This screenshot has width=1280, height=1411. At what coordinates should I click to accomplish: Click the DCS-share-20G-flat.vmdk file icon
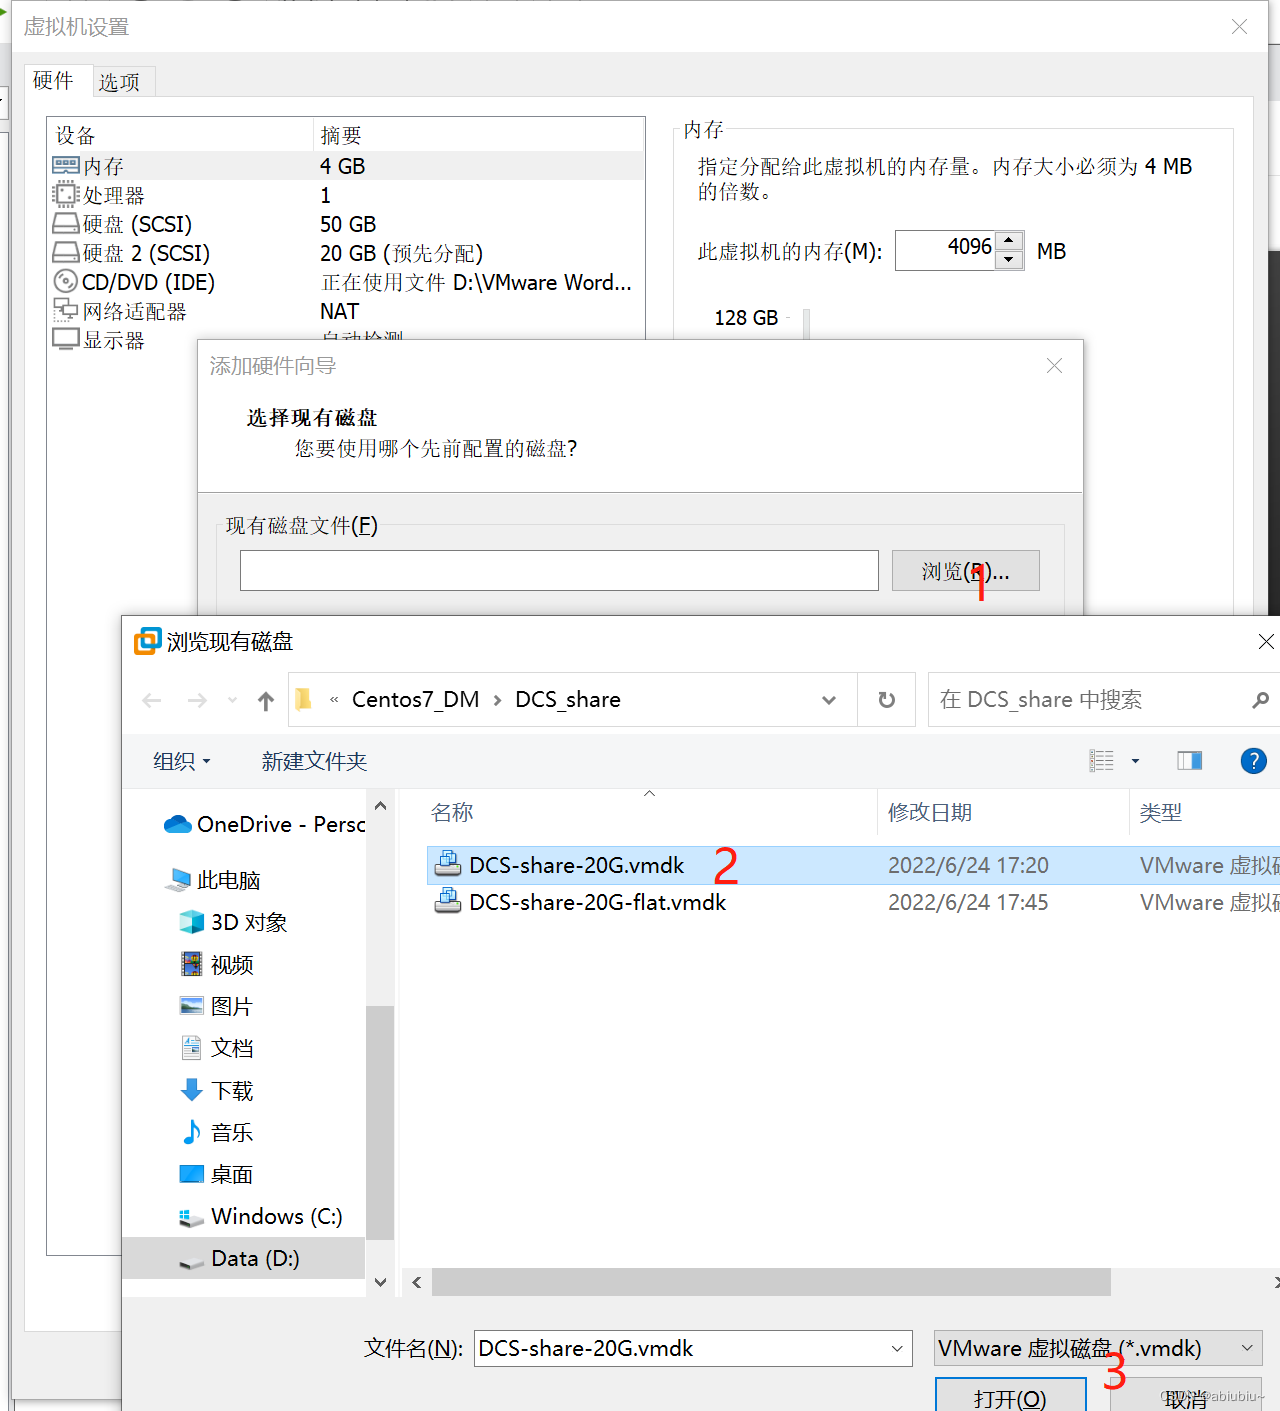[448, 901]
